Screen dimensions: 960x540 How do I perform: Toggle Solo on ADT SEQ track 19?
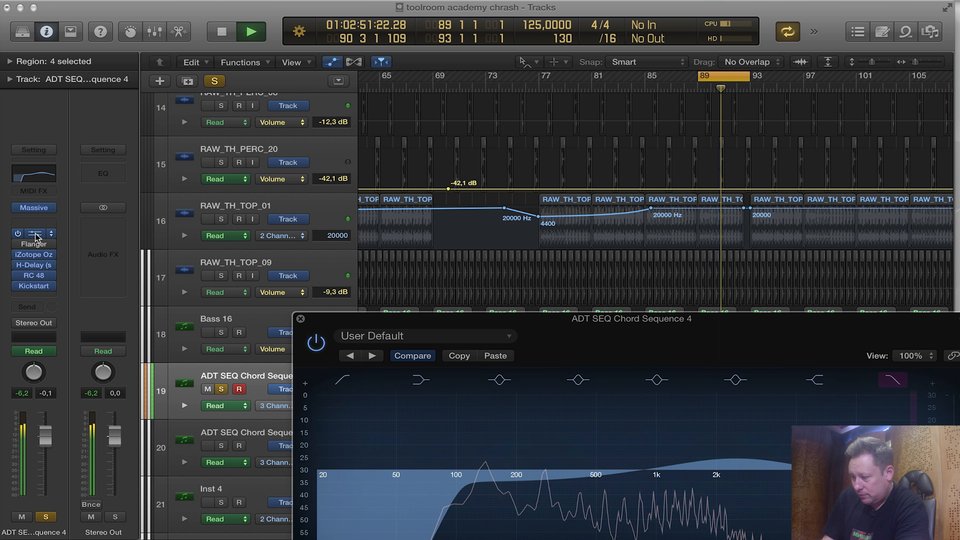click(221, 389)
